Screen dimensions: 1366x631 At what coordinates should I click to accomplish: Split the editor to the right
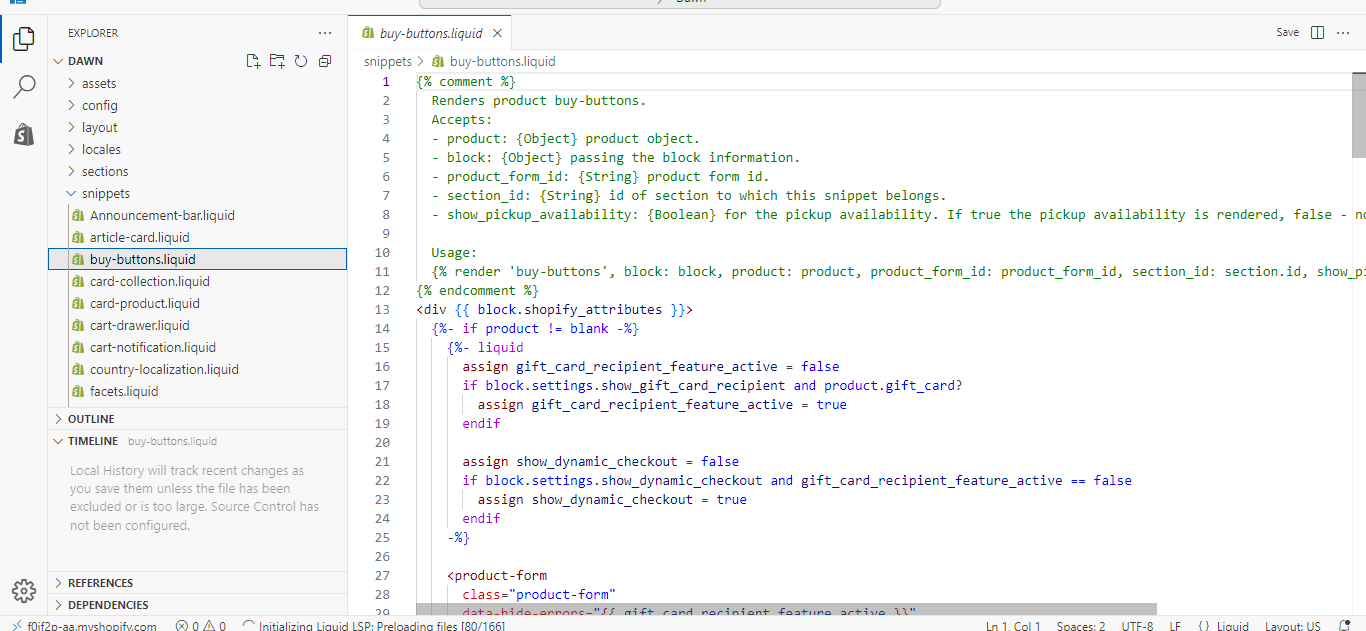(1317, 33)
